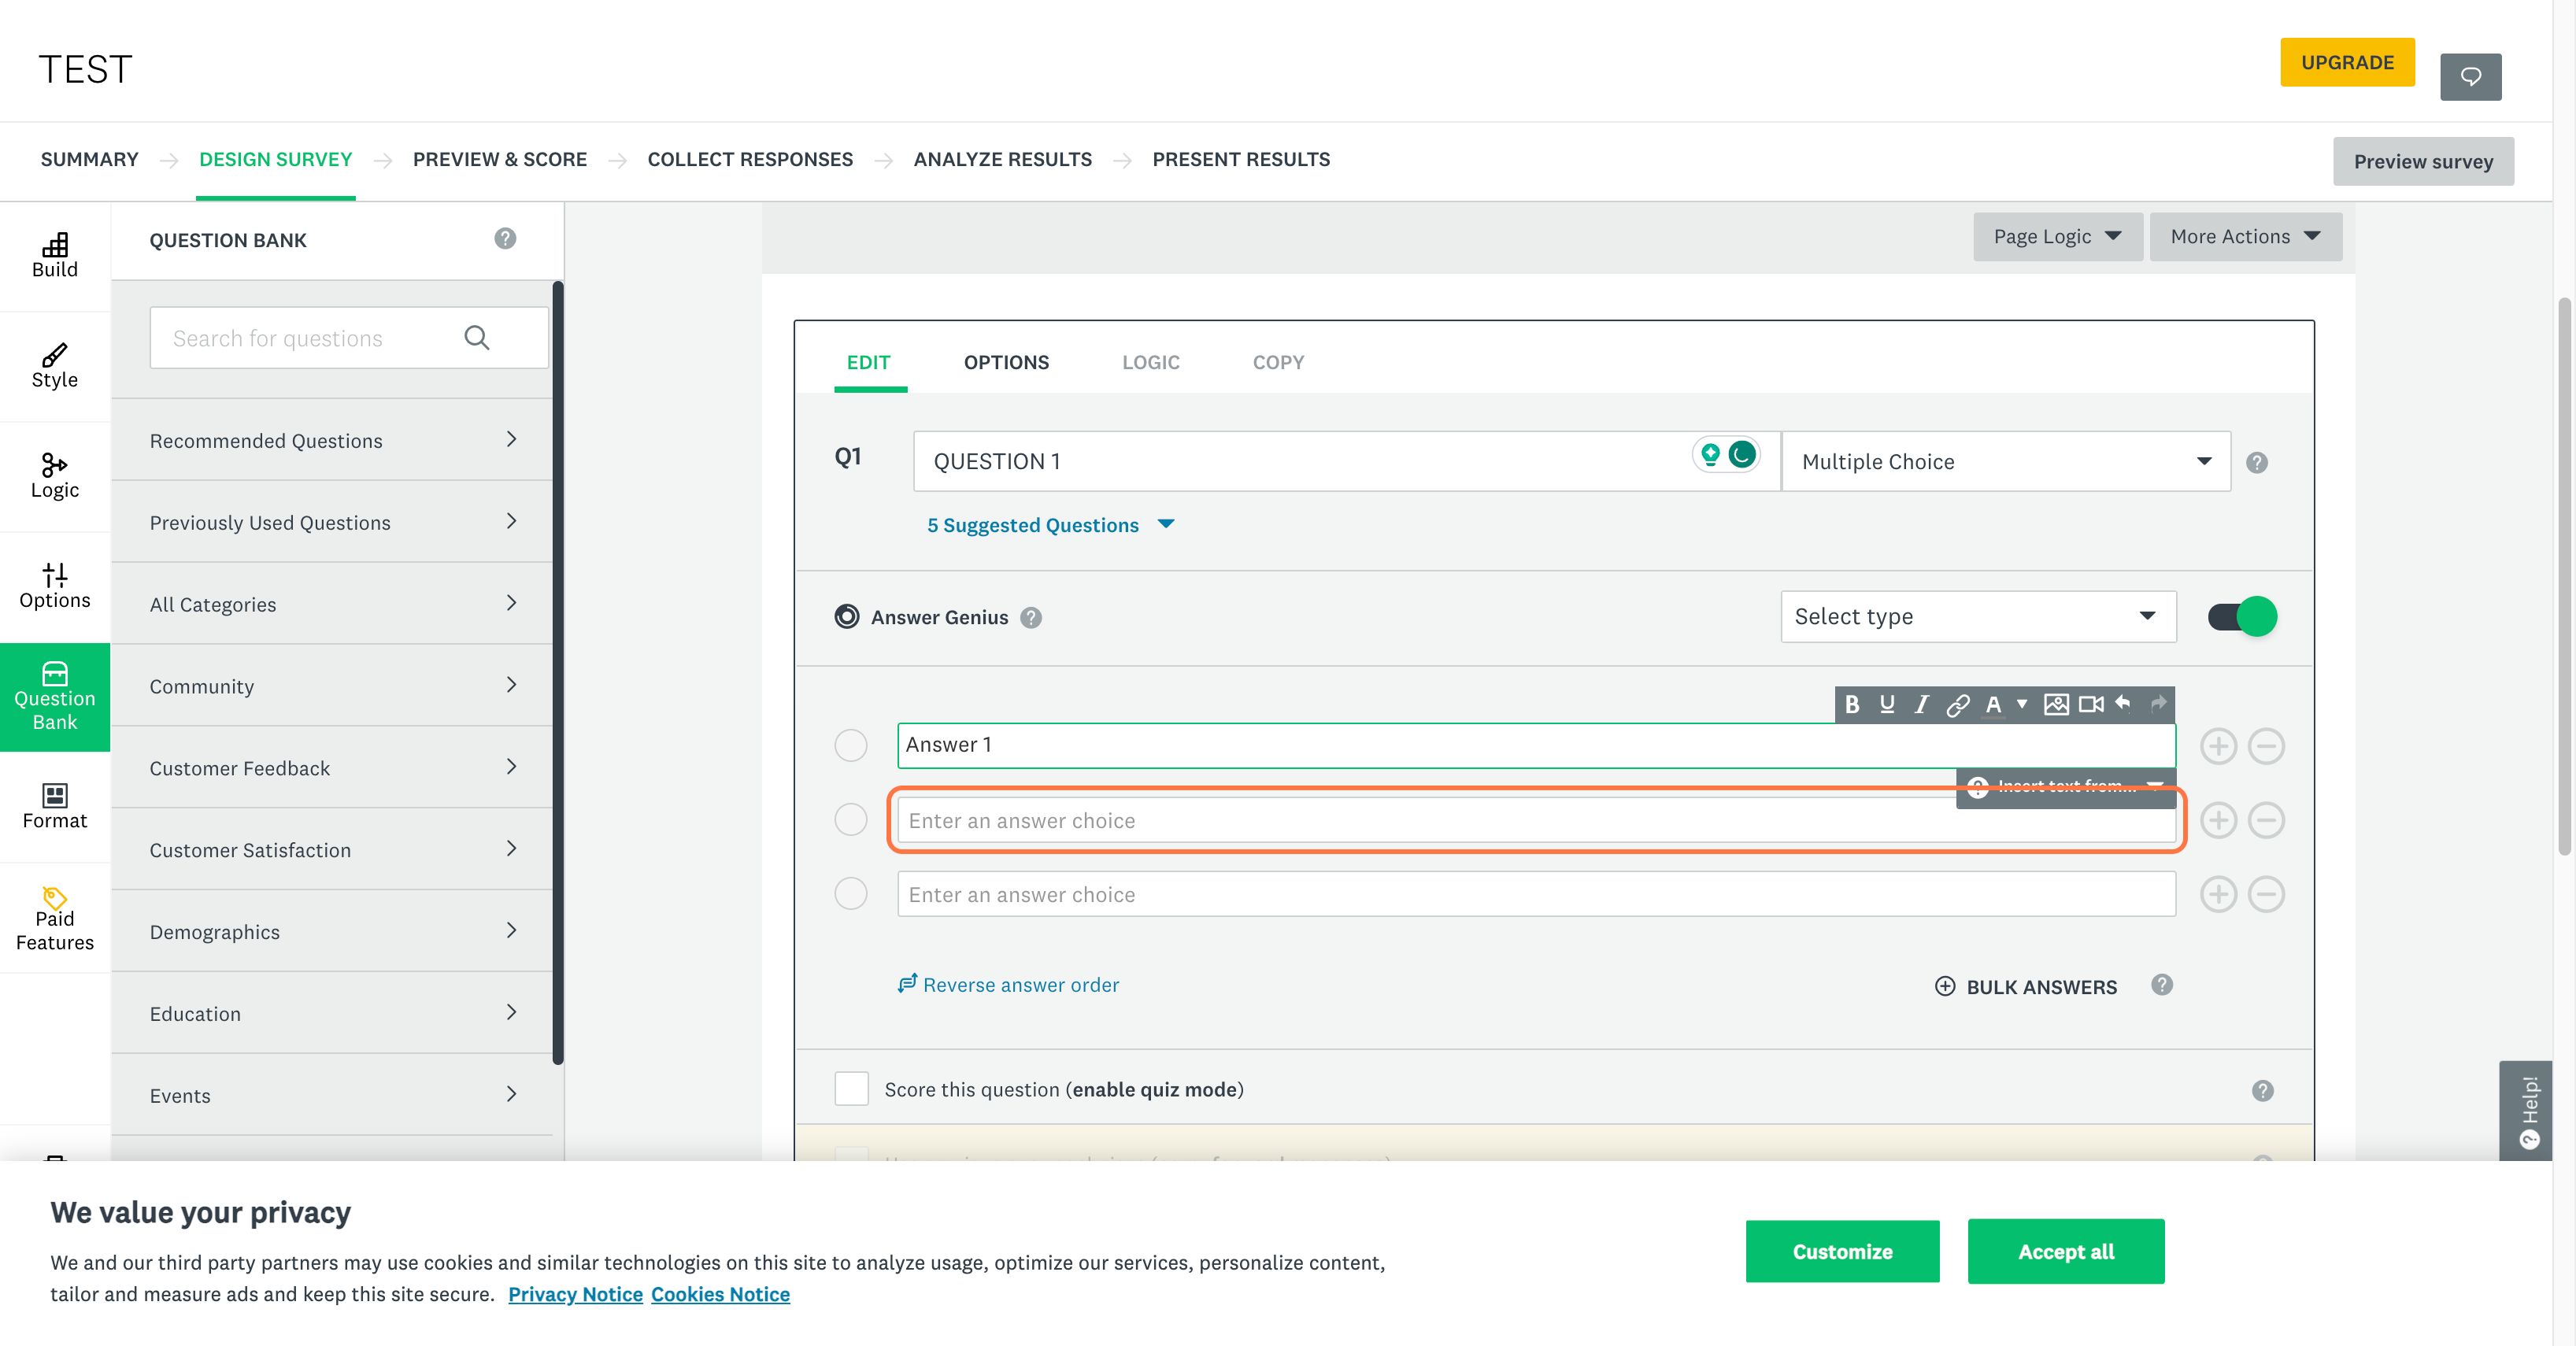Click the search magnifier icon
The image size is (2576, 1346).
[477, 338]
